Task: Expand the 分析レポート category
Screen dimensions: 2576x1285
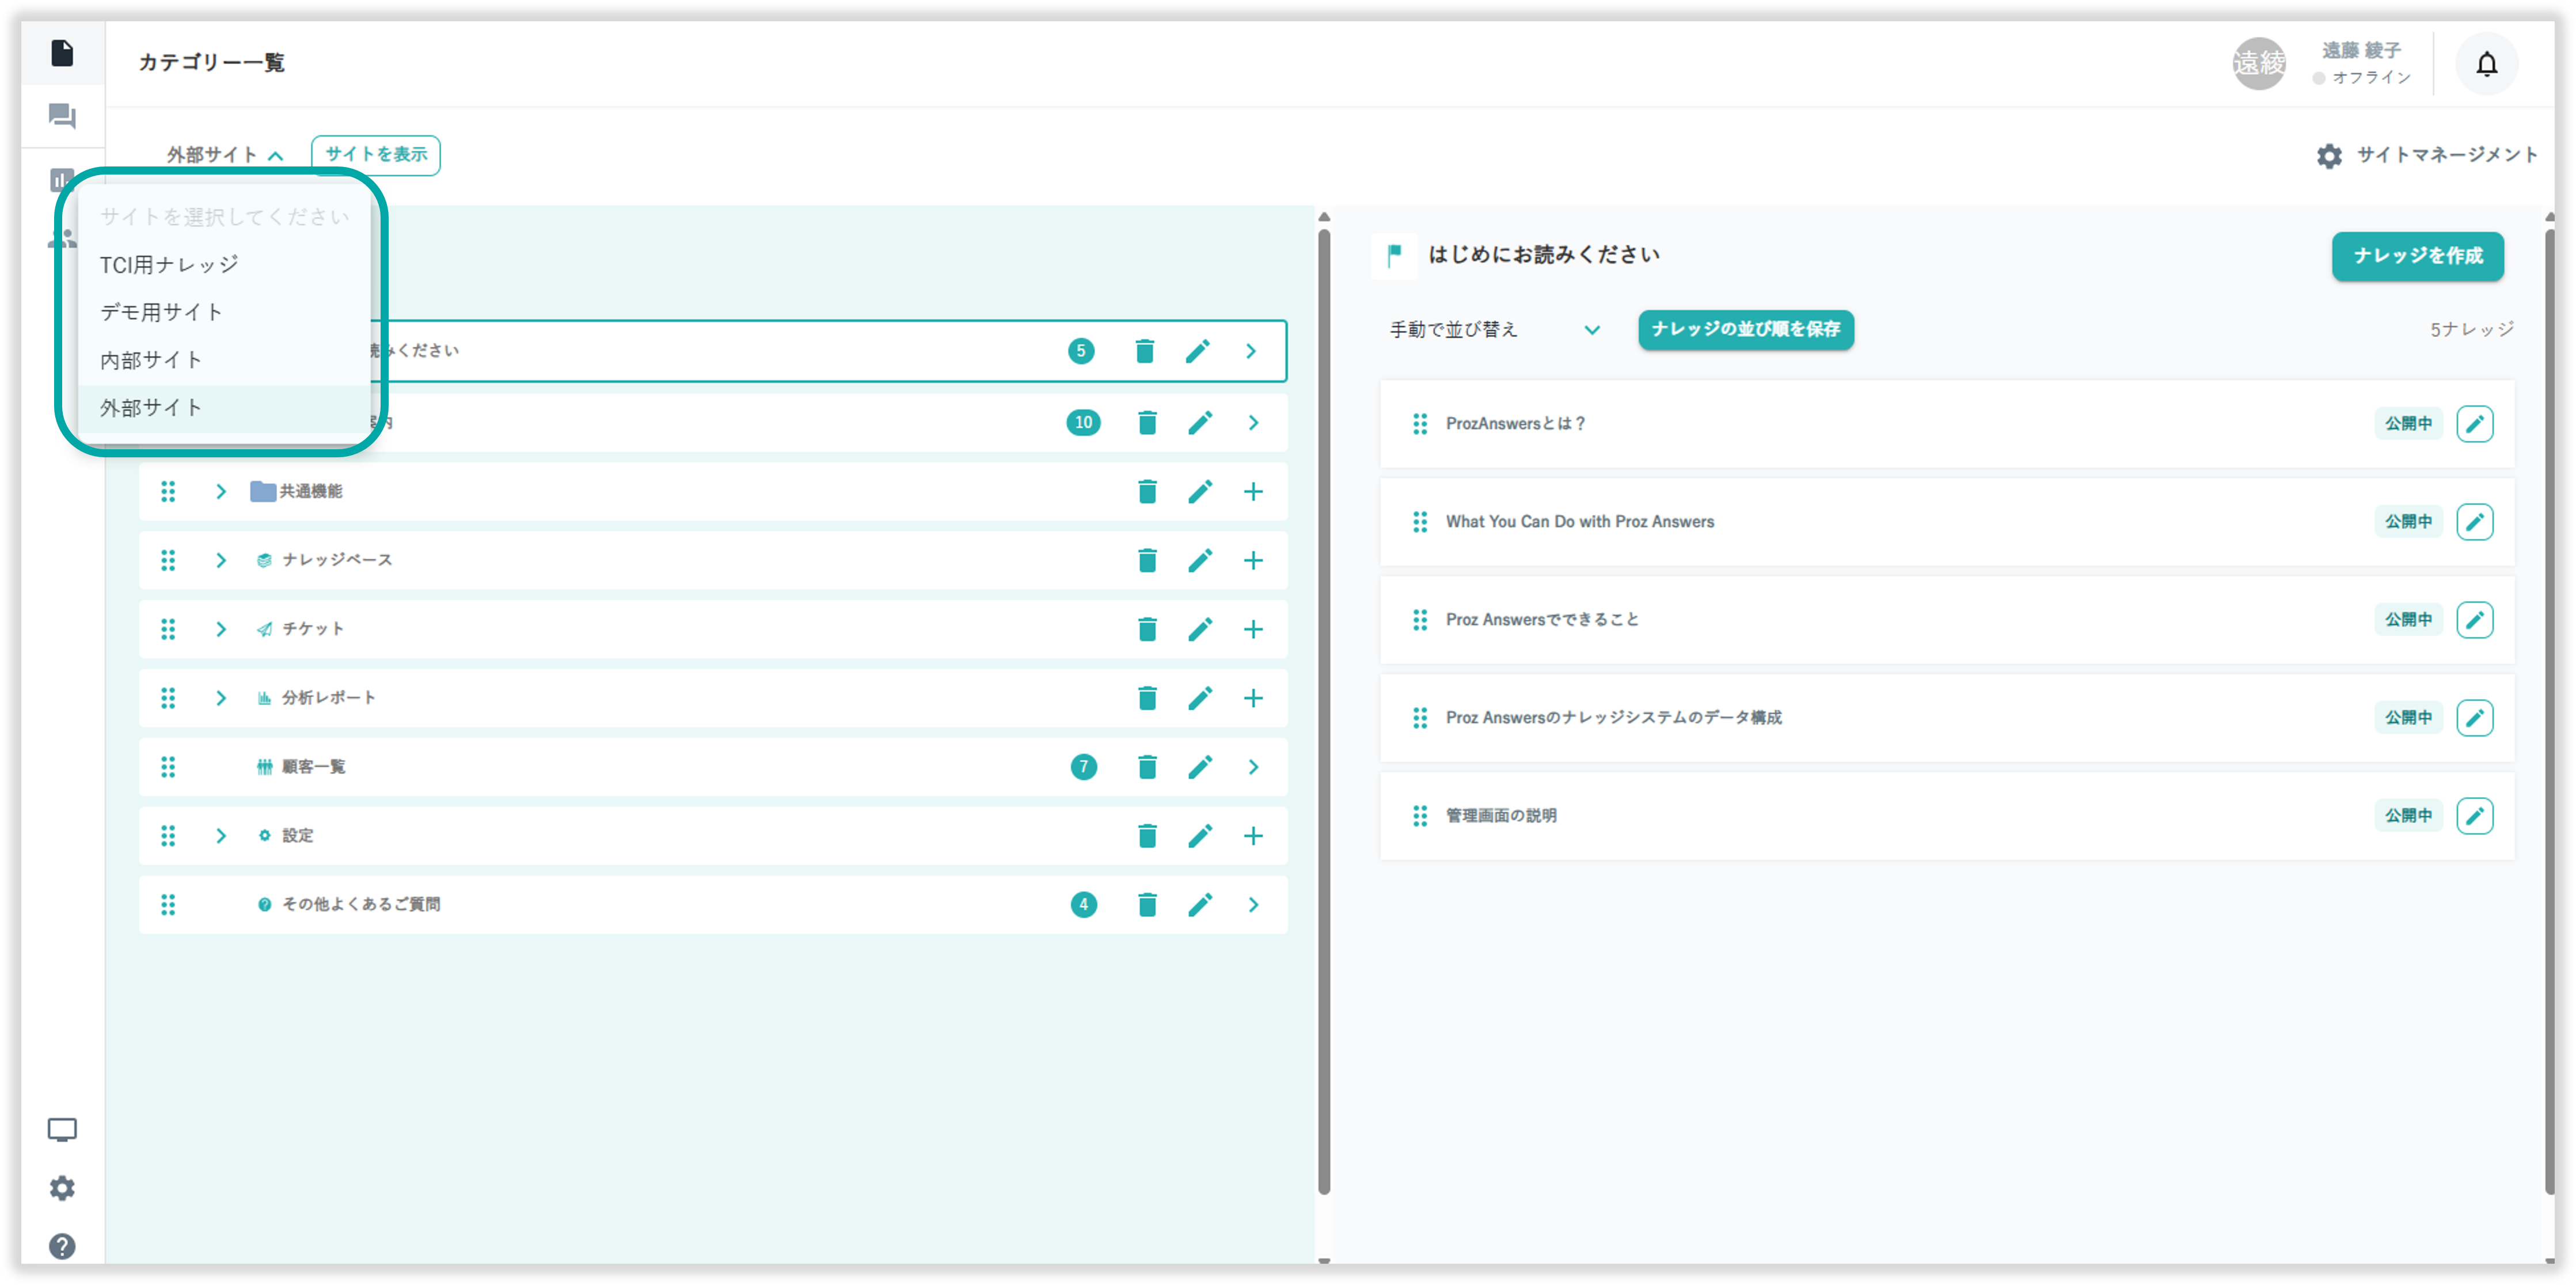Action: [x=221, y=698]
